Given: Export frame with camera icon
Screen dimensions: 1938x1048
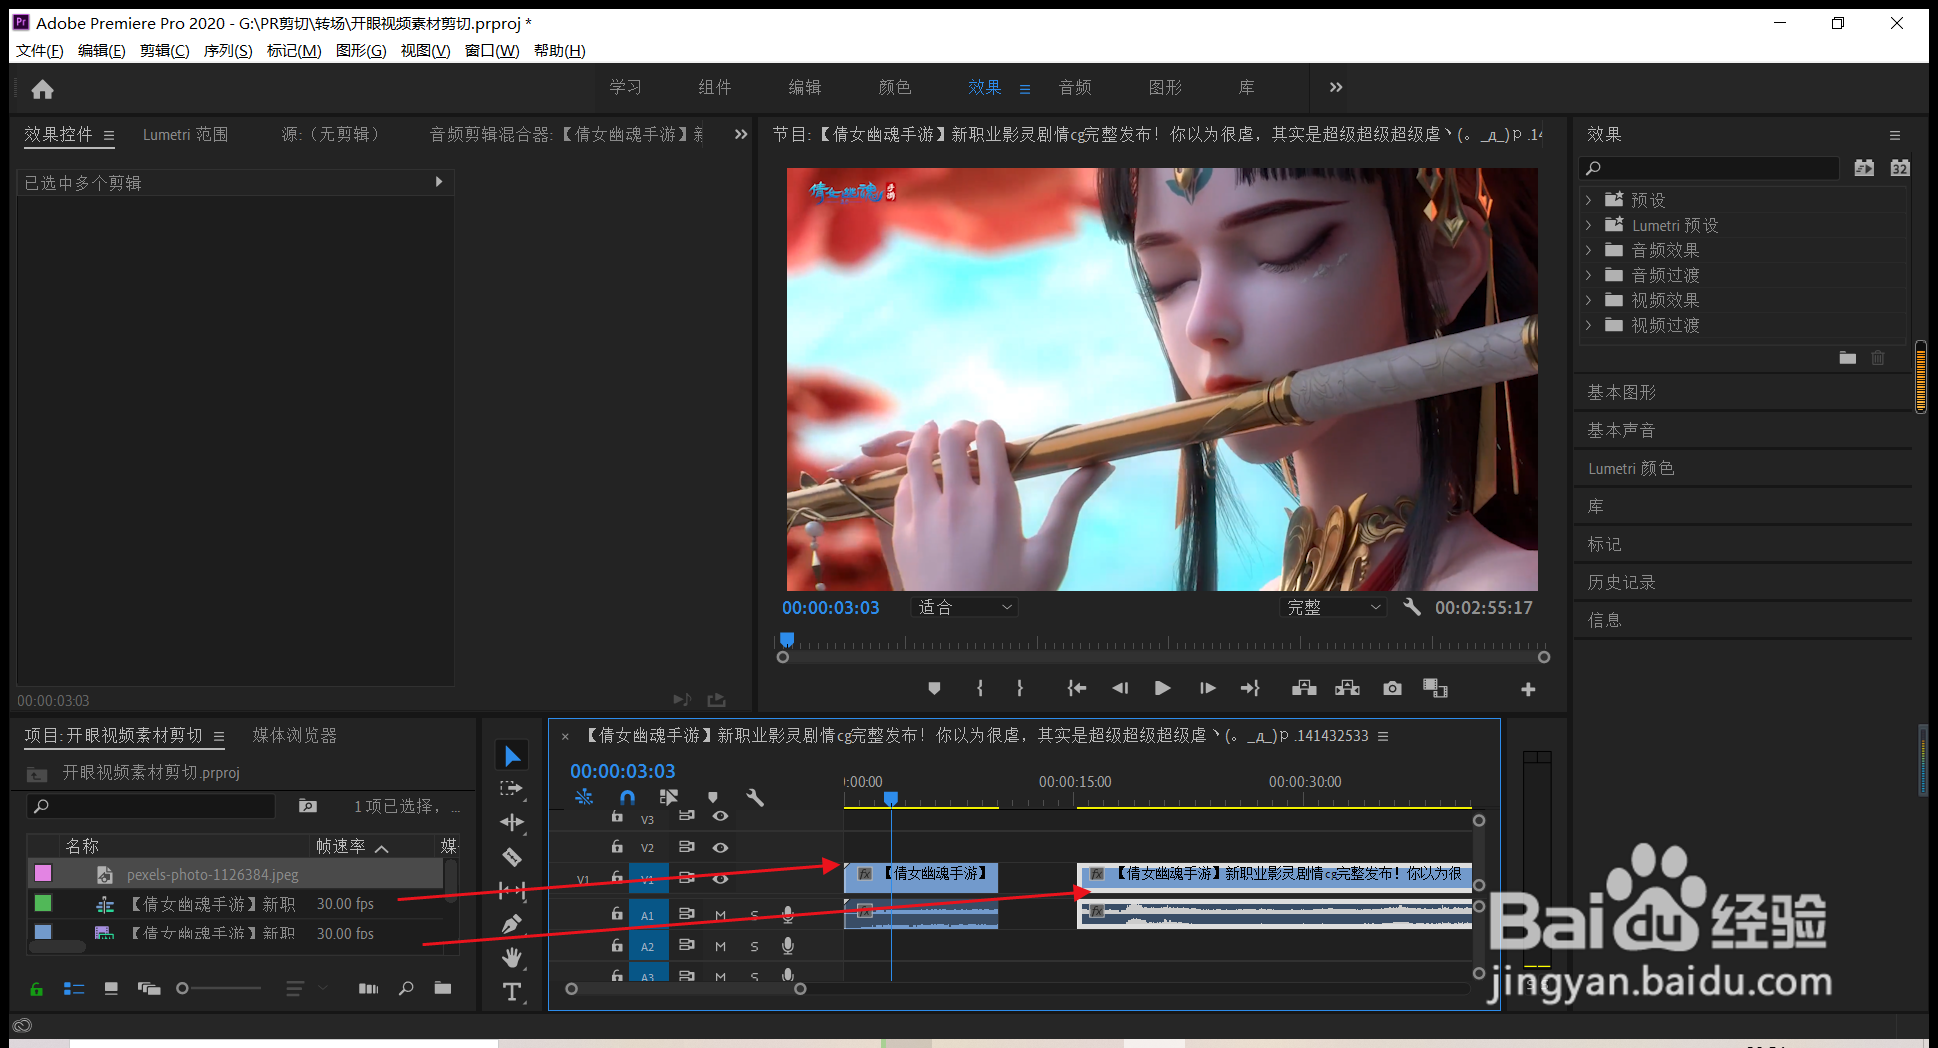Looking at the screenshot, I should [1392, 688].
